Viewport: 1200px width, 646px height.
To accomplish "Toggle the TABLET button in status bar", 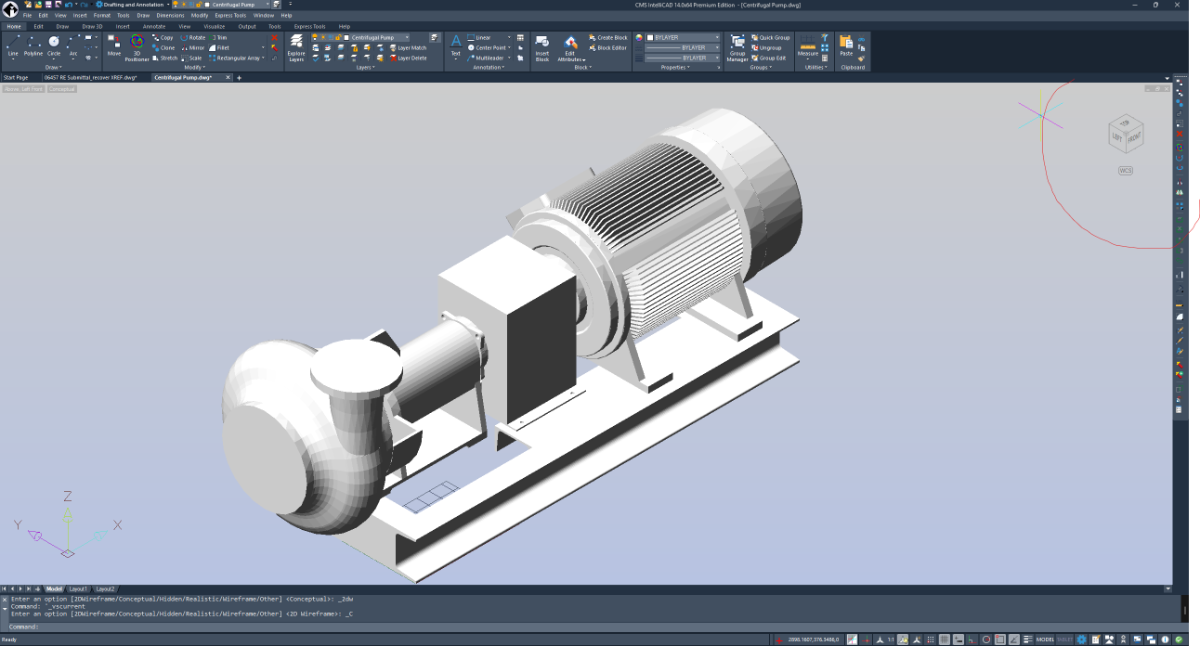I will pyautogui.click(x=1065, y=639).
